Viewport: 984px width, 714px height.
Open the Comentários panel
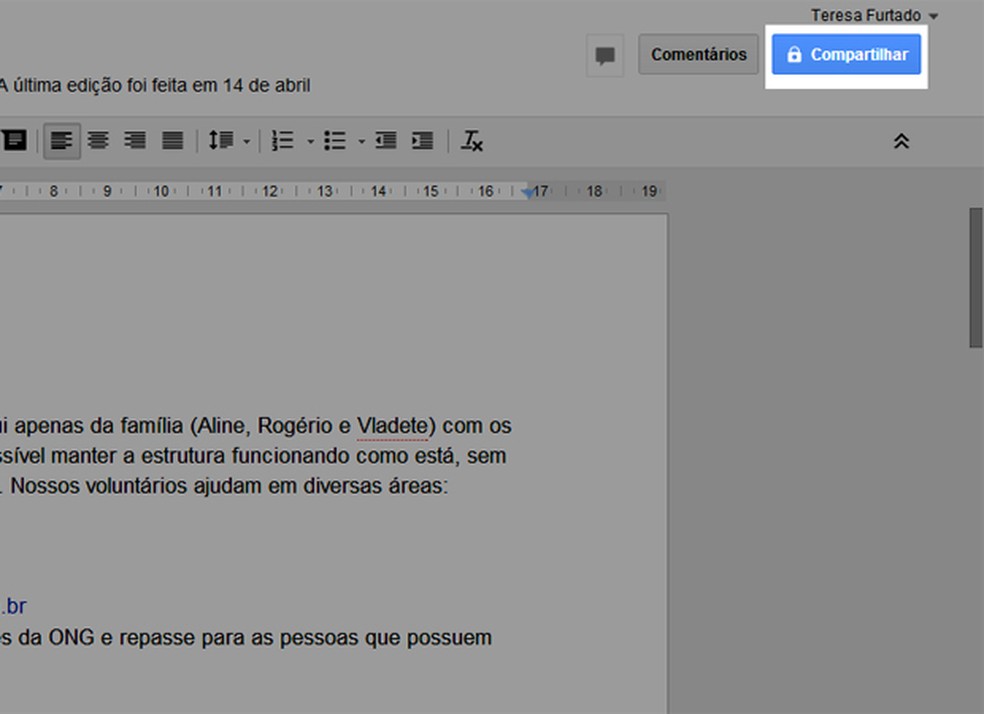tap(698, 54)
